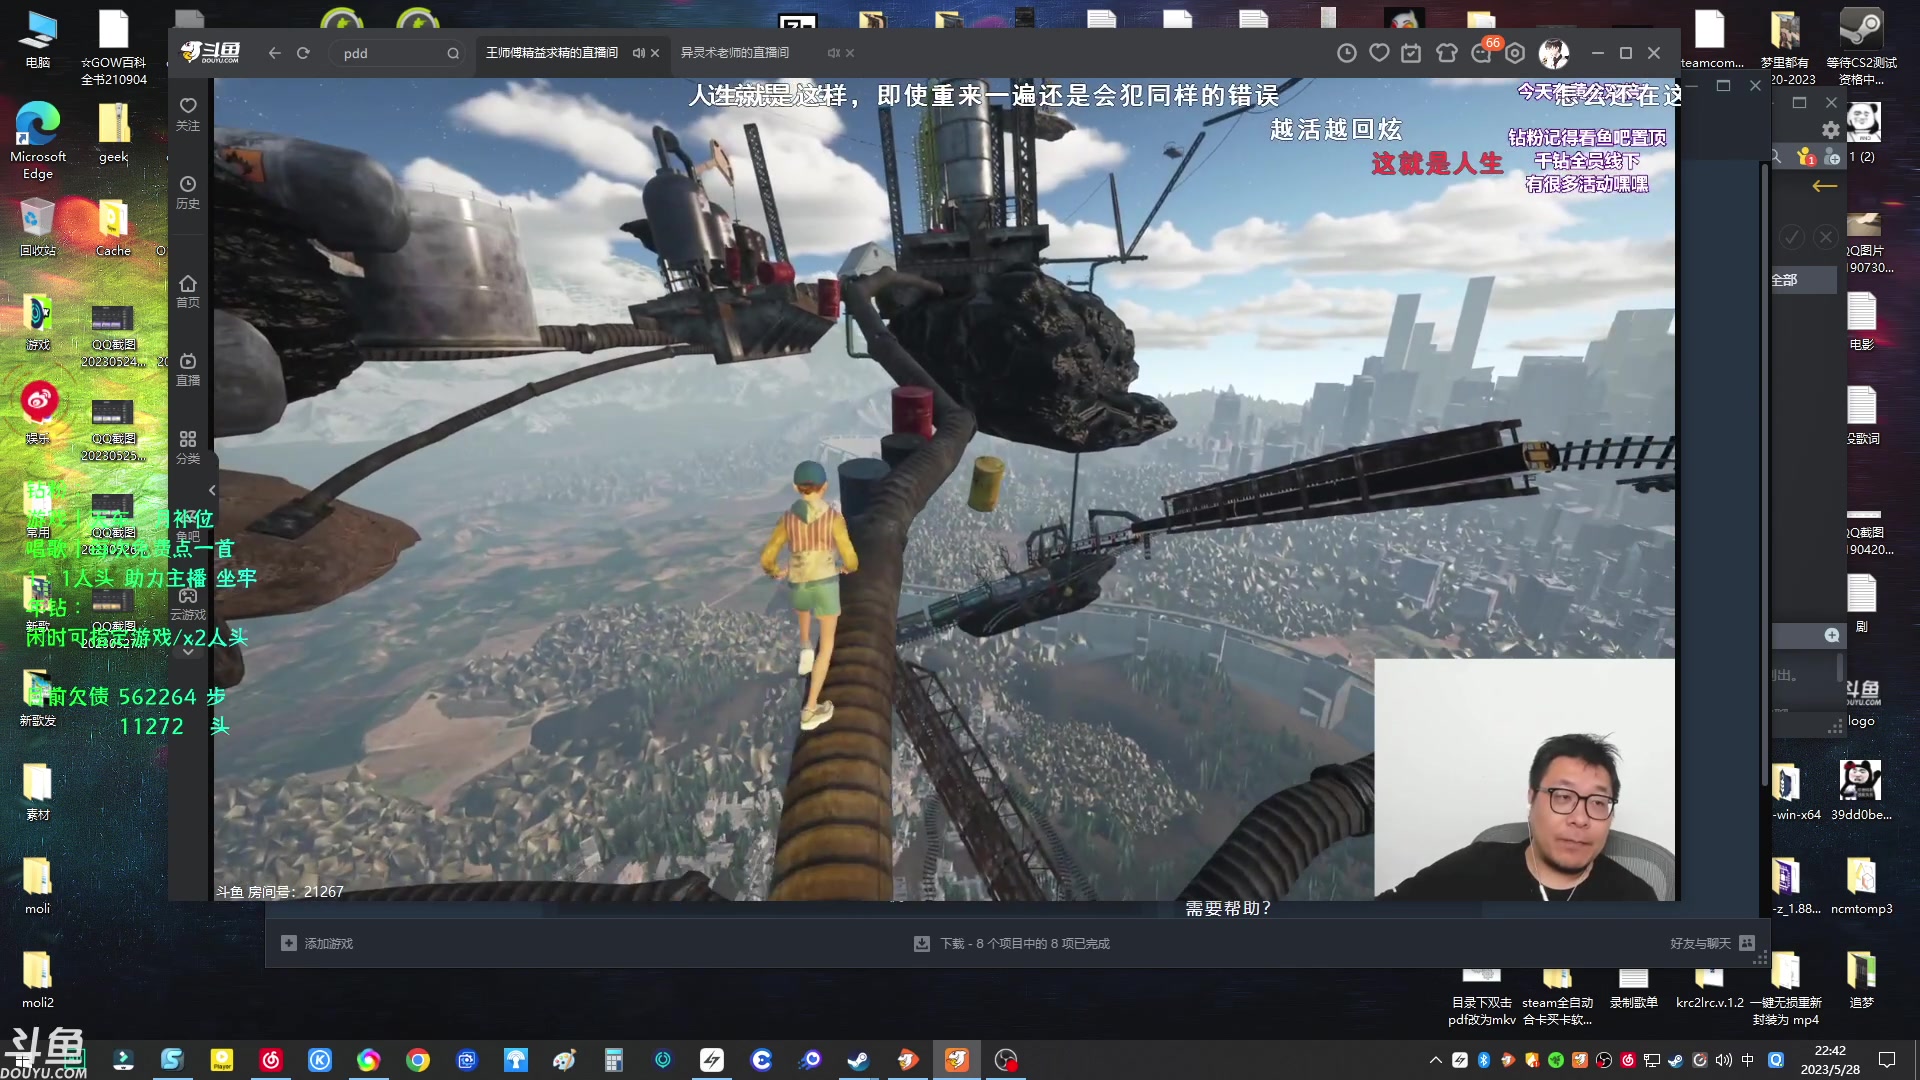The height and width of the screenshot is (1080, 1920).
Task: Close the 异灵术老师的直播间 tab
Action: 850,53
